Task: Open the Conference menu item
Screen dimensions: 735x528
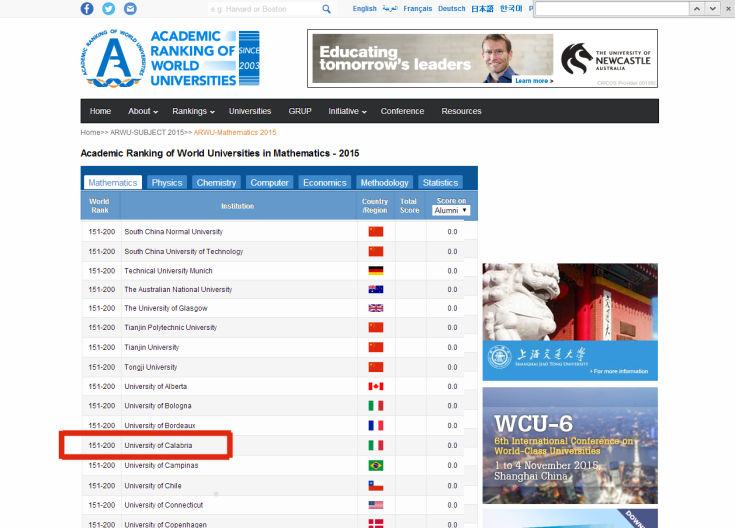Action: click(x=402, y=111)
